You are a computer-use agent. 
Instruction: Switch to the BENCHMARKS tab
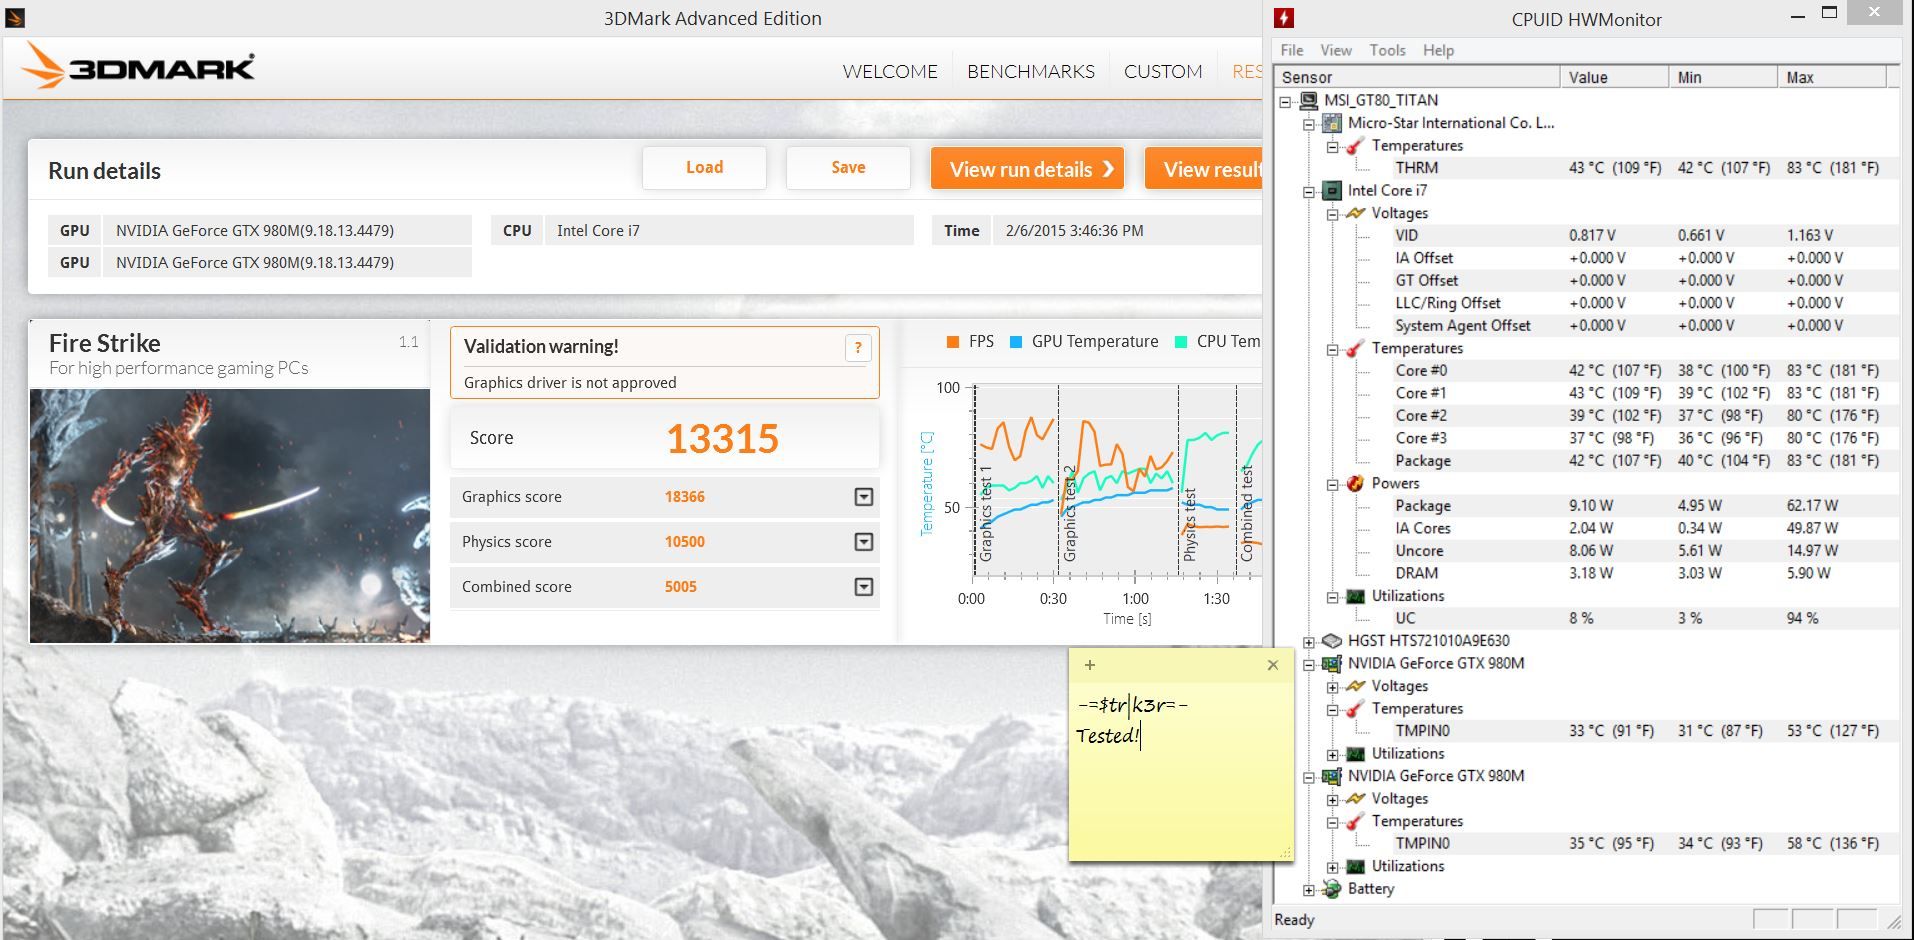(1031, 71)
